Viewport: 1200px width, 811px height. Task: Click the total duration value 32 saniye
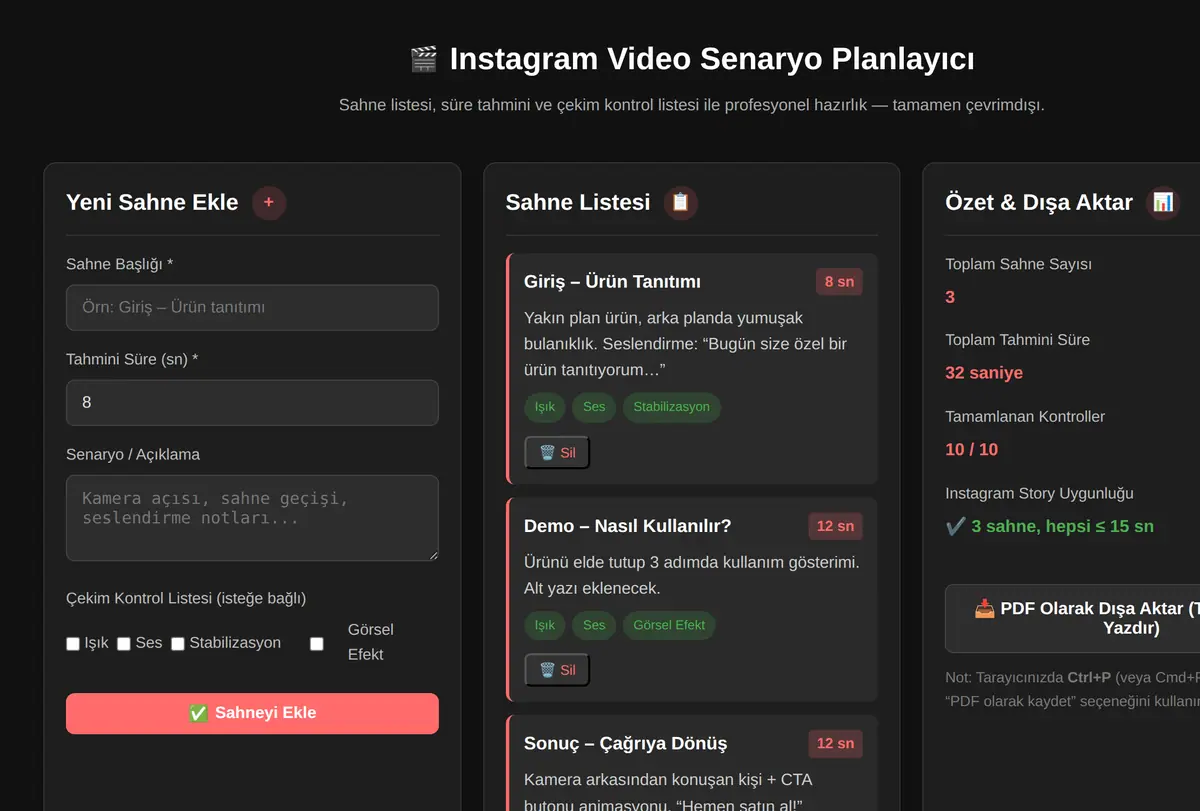984,373
